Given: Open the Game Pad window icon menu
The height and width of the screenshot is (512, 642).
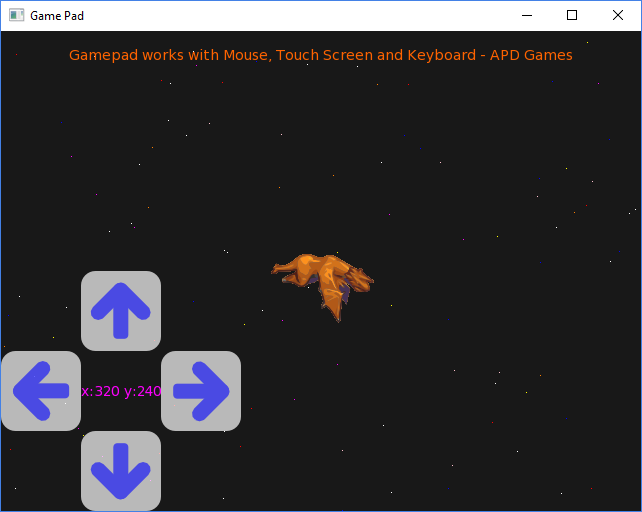Looking at the screenshot, I should [16, 15].
